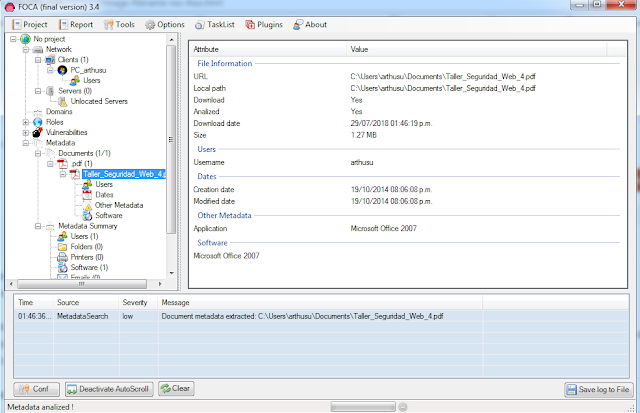Screen dimensions: 640x413
Task: Click the Attribute column header
Action: [x=269, y=49]
